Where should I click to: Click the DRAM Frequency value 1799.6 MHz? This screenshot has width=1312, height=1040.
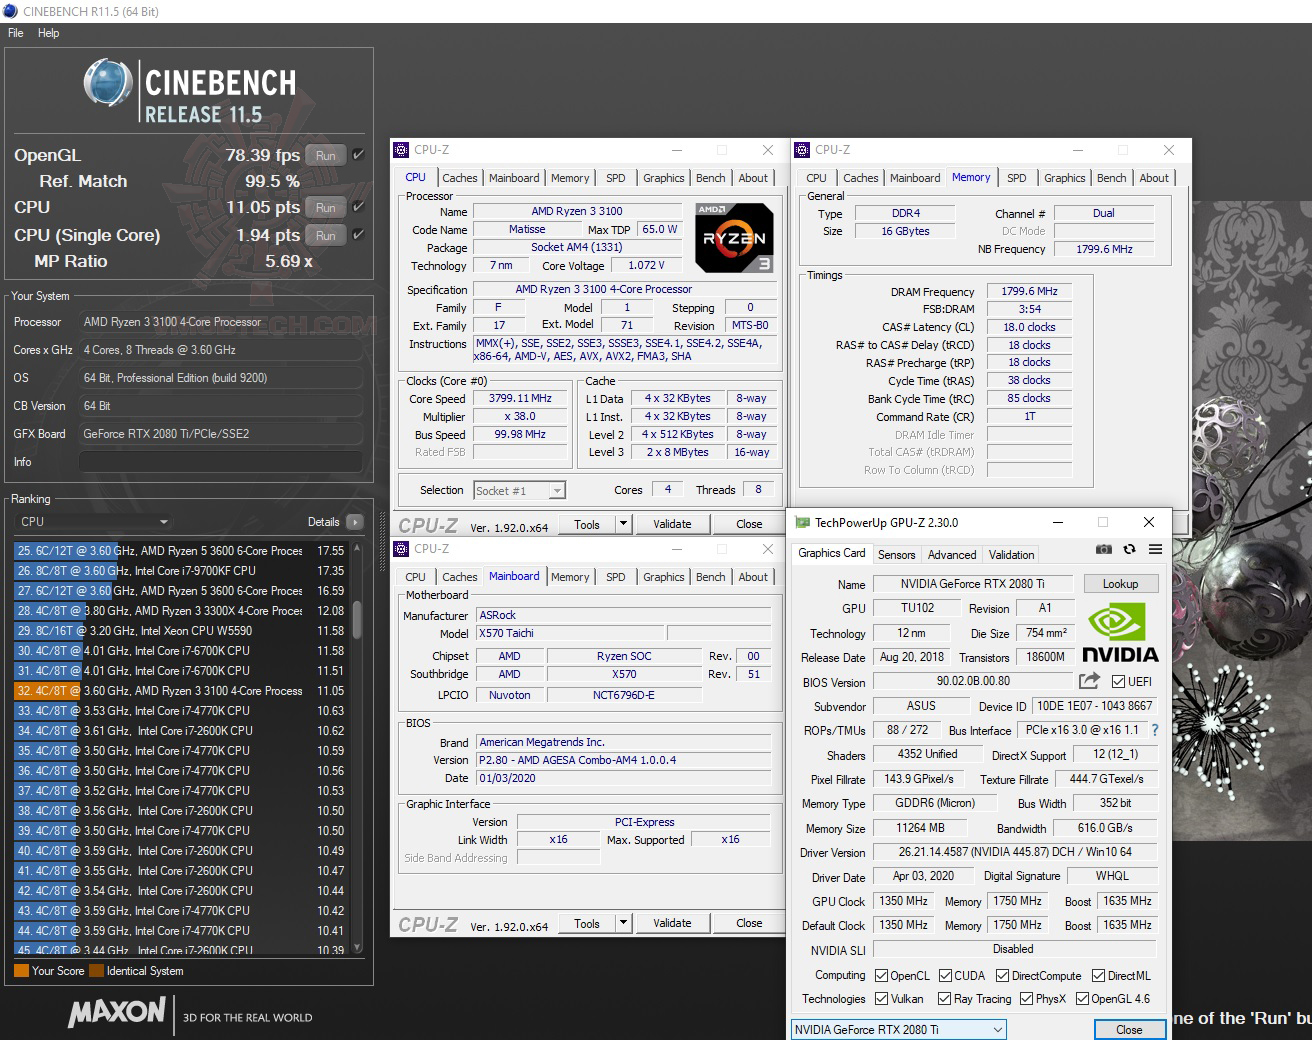tap(1029, 291)
